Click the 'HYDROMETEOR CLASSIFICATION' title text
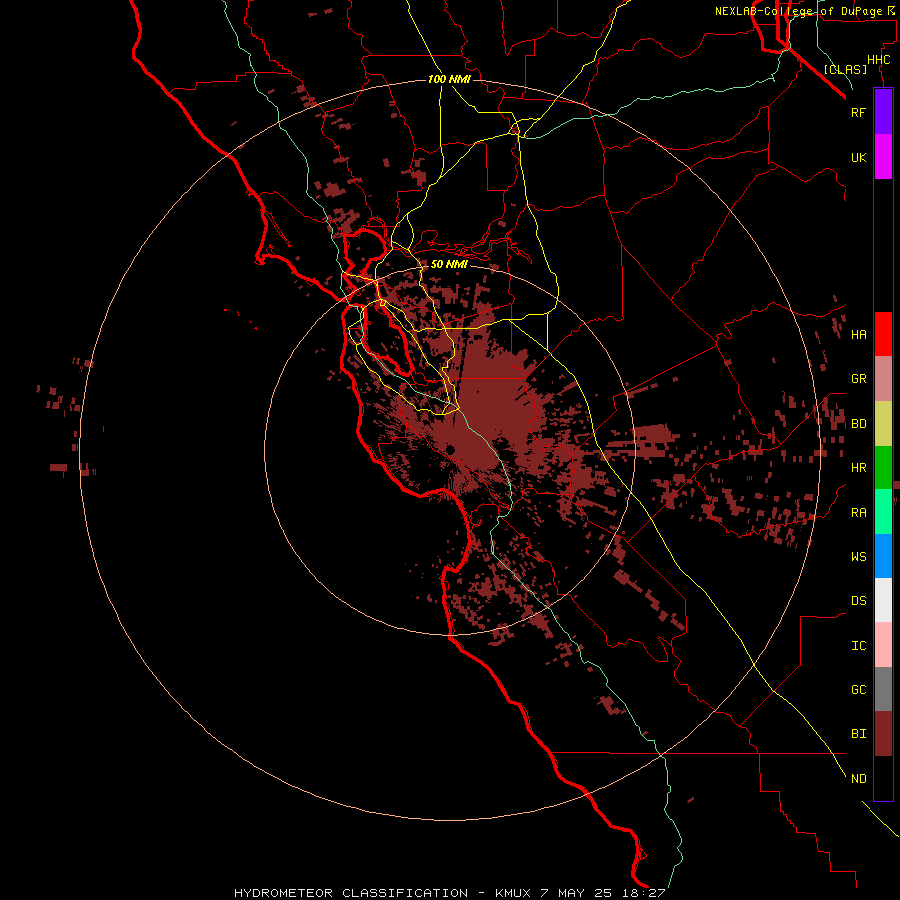This screenshot has width=900, height=900. [x=351, y=893]
